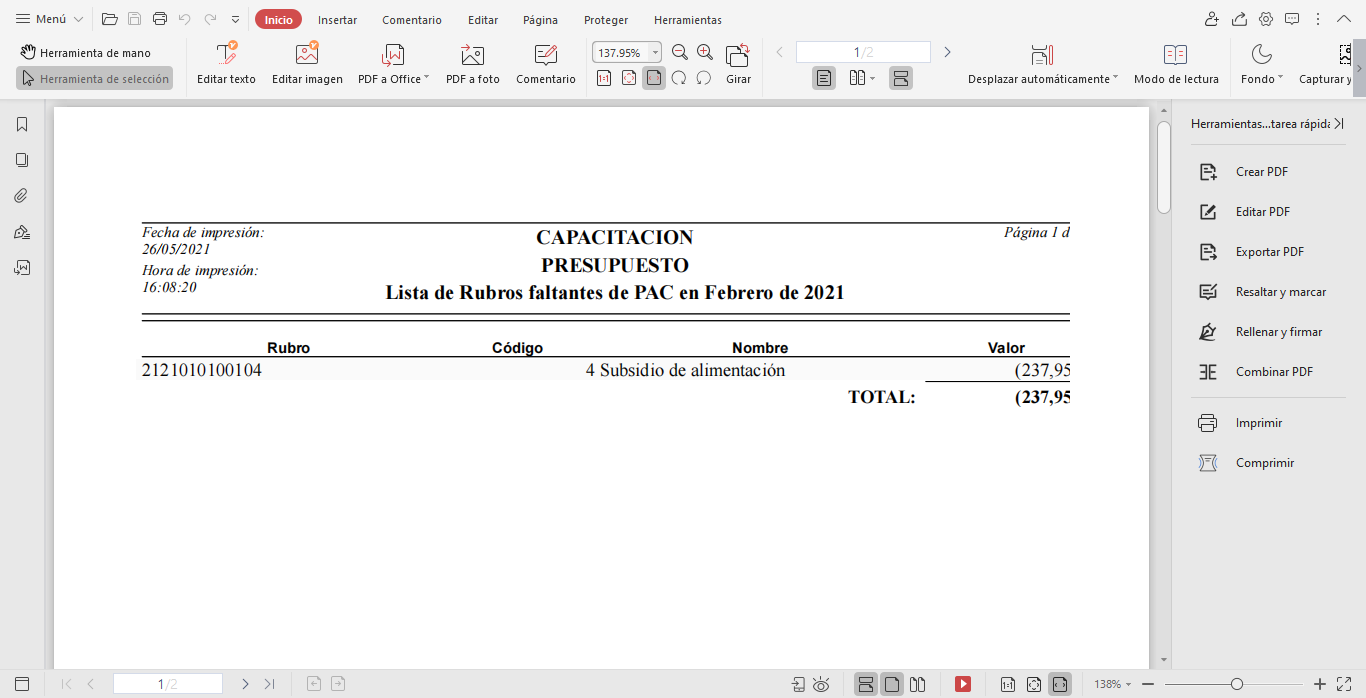
Task: Switch to the Insertar tab
Action: coord(337,20)
